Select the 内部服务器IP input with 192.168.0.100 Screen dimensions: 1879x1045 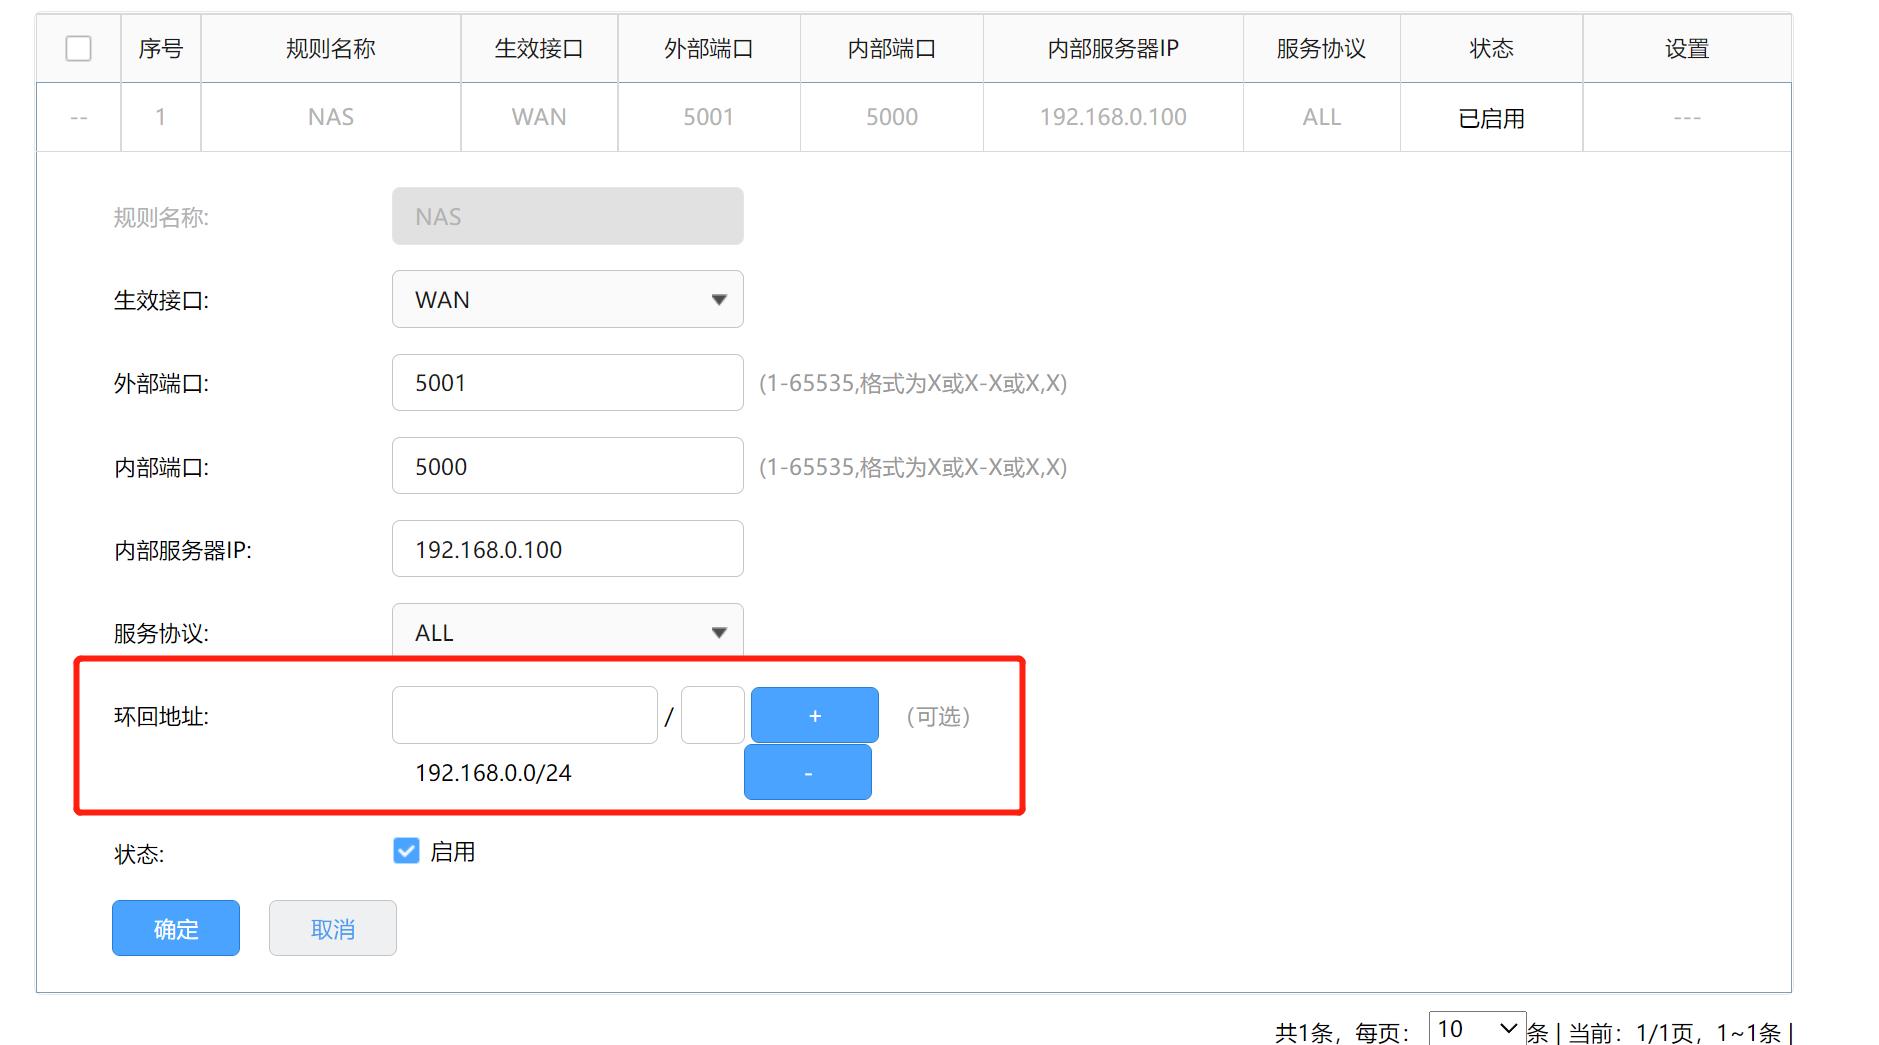coord(567,548)
